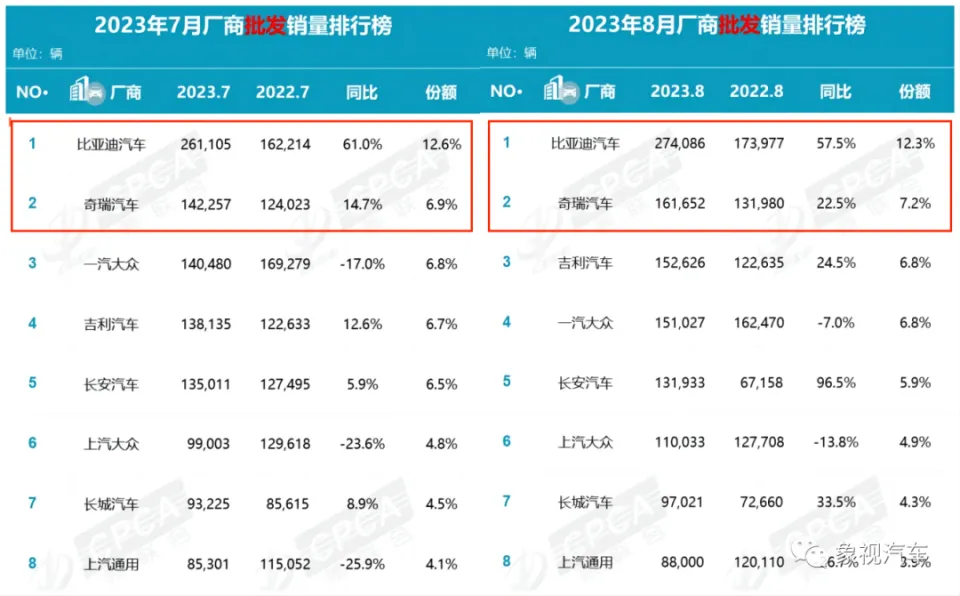Screen dimensions: 960x596
Task: Click '比亚迪汽车' in the August table
Action: coord(585,143)
